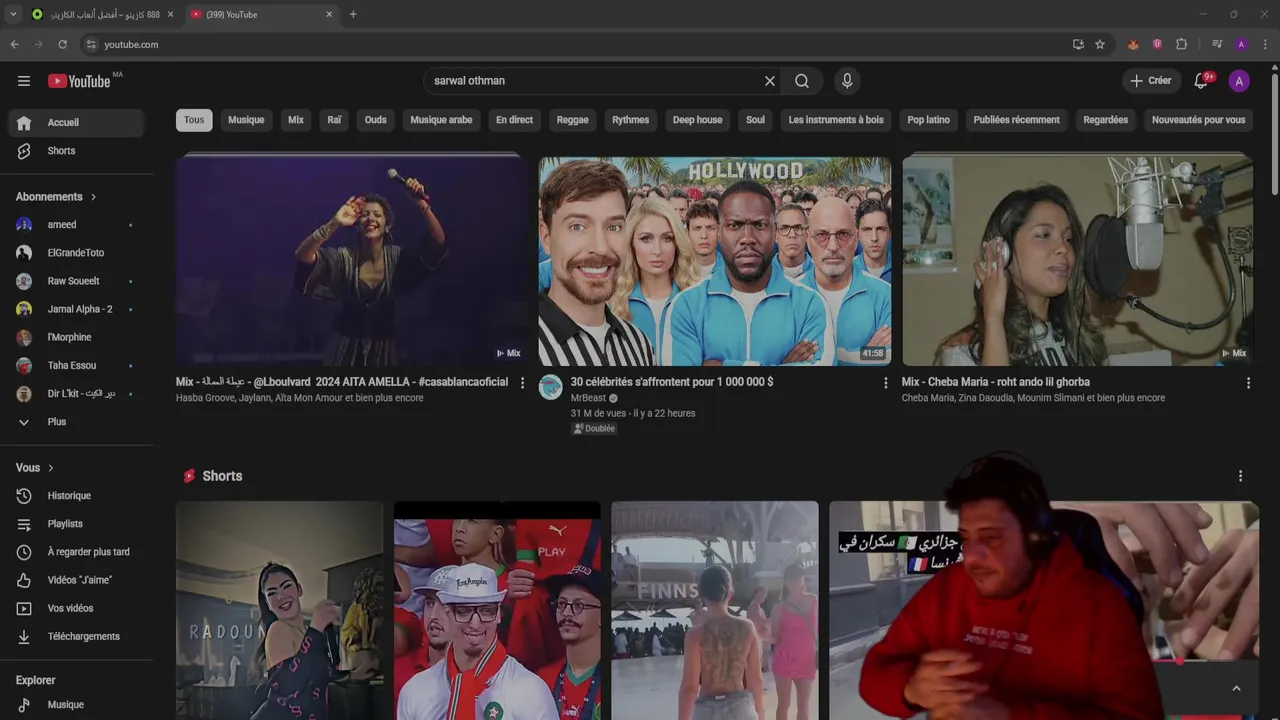Open options menu for AITA AMELLA mix
The width and height of the screenshot is (1280, 720).
click(x=522, y=383)
